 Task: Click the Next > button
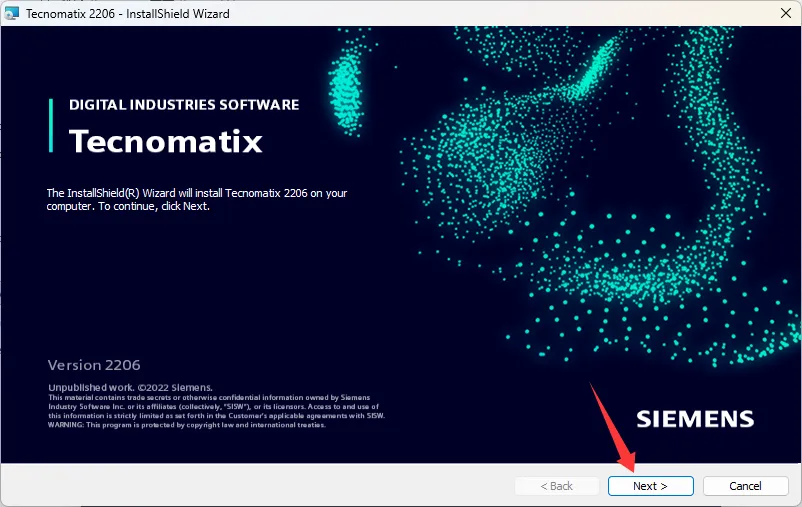click(650, 486)
